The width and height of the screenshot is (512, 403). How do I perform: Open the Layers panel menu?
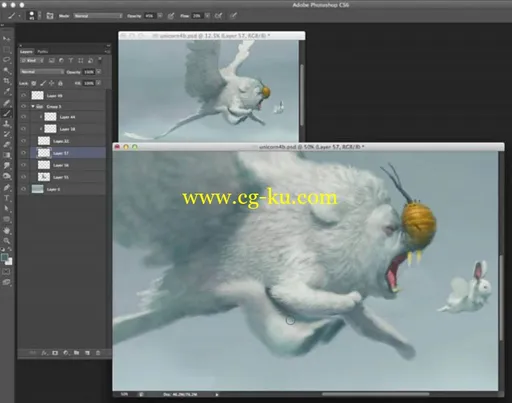pos(107,52)
